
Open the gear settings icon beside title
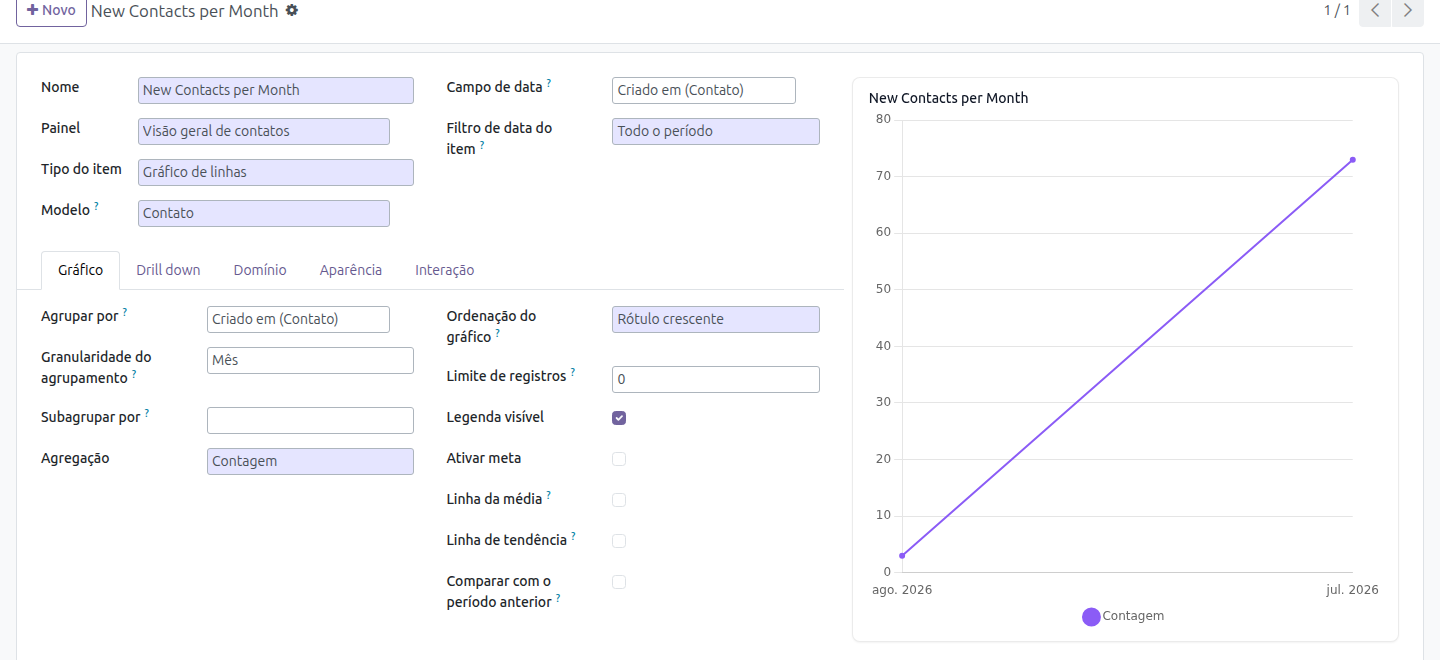292,10
